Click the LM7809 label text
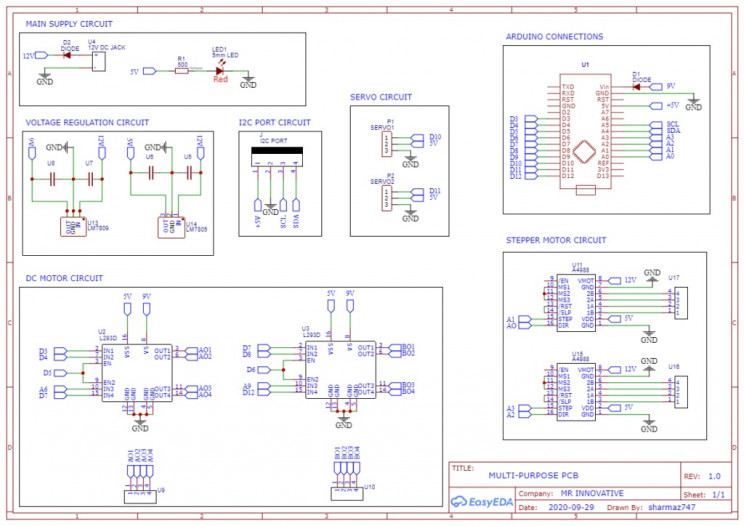Image resolution: width=744 pixels, height=526 pixels. coord(98,228)
